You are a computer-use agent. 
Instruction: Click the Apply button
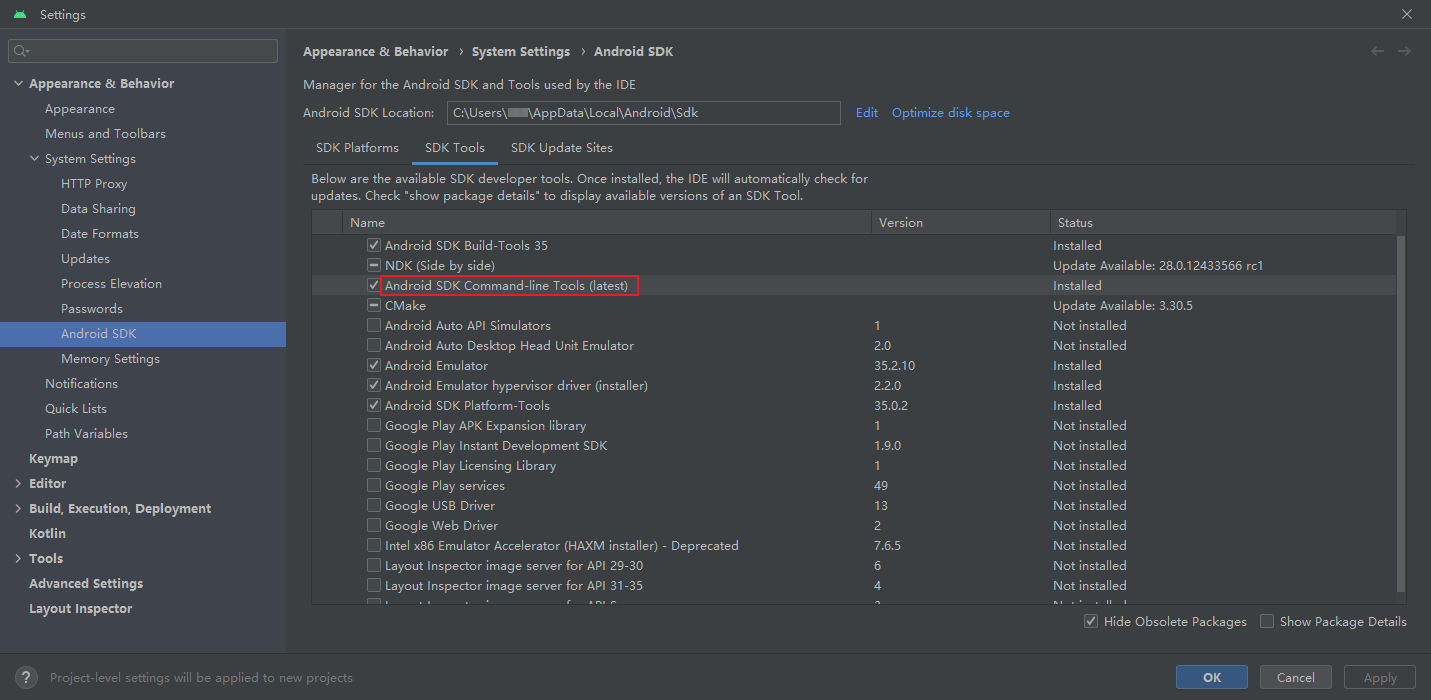pyautogui.click(x=1380, y=677)
